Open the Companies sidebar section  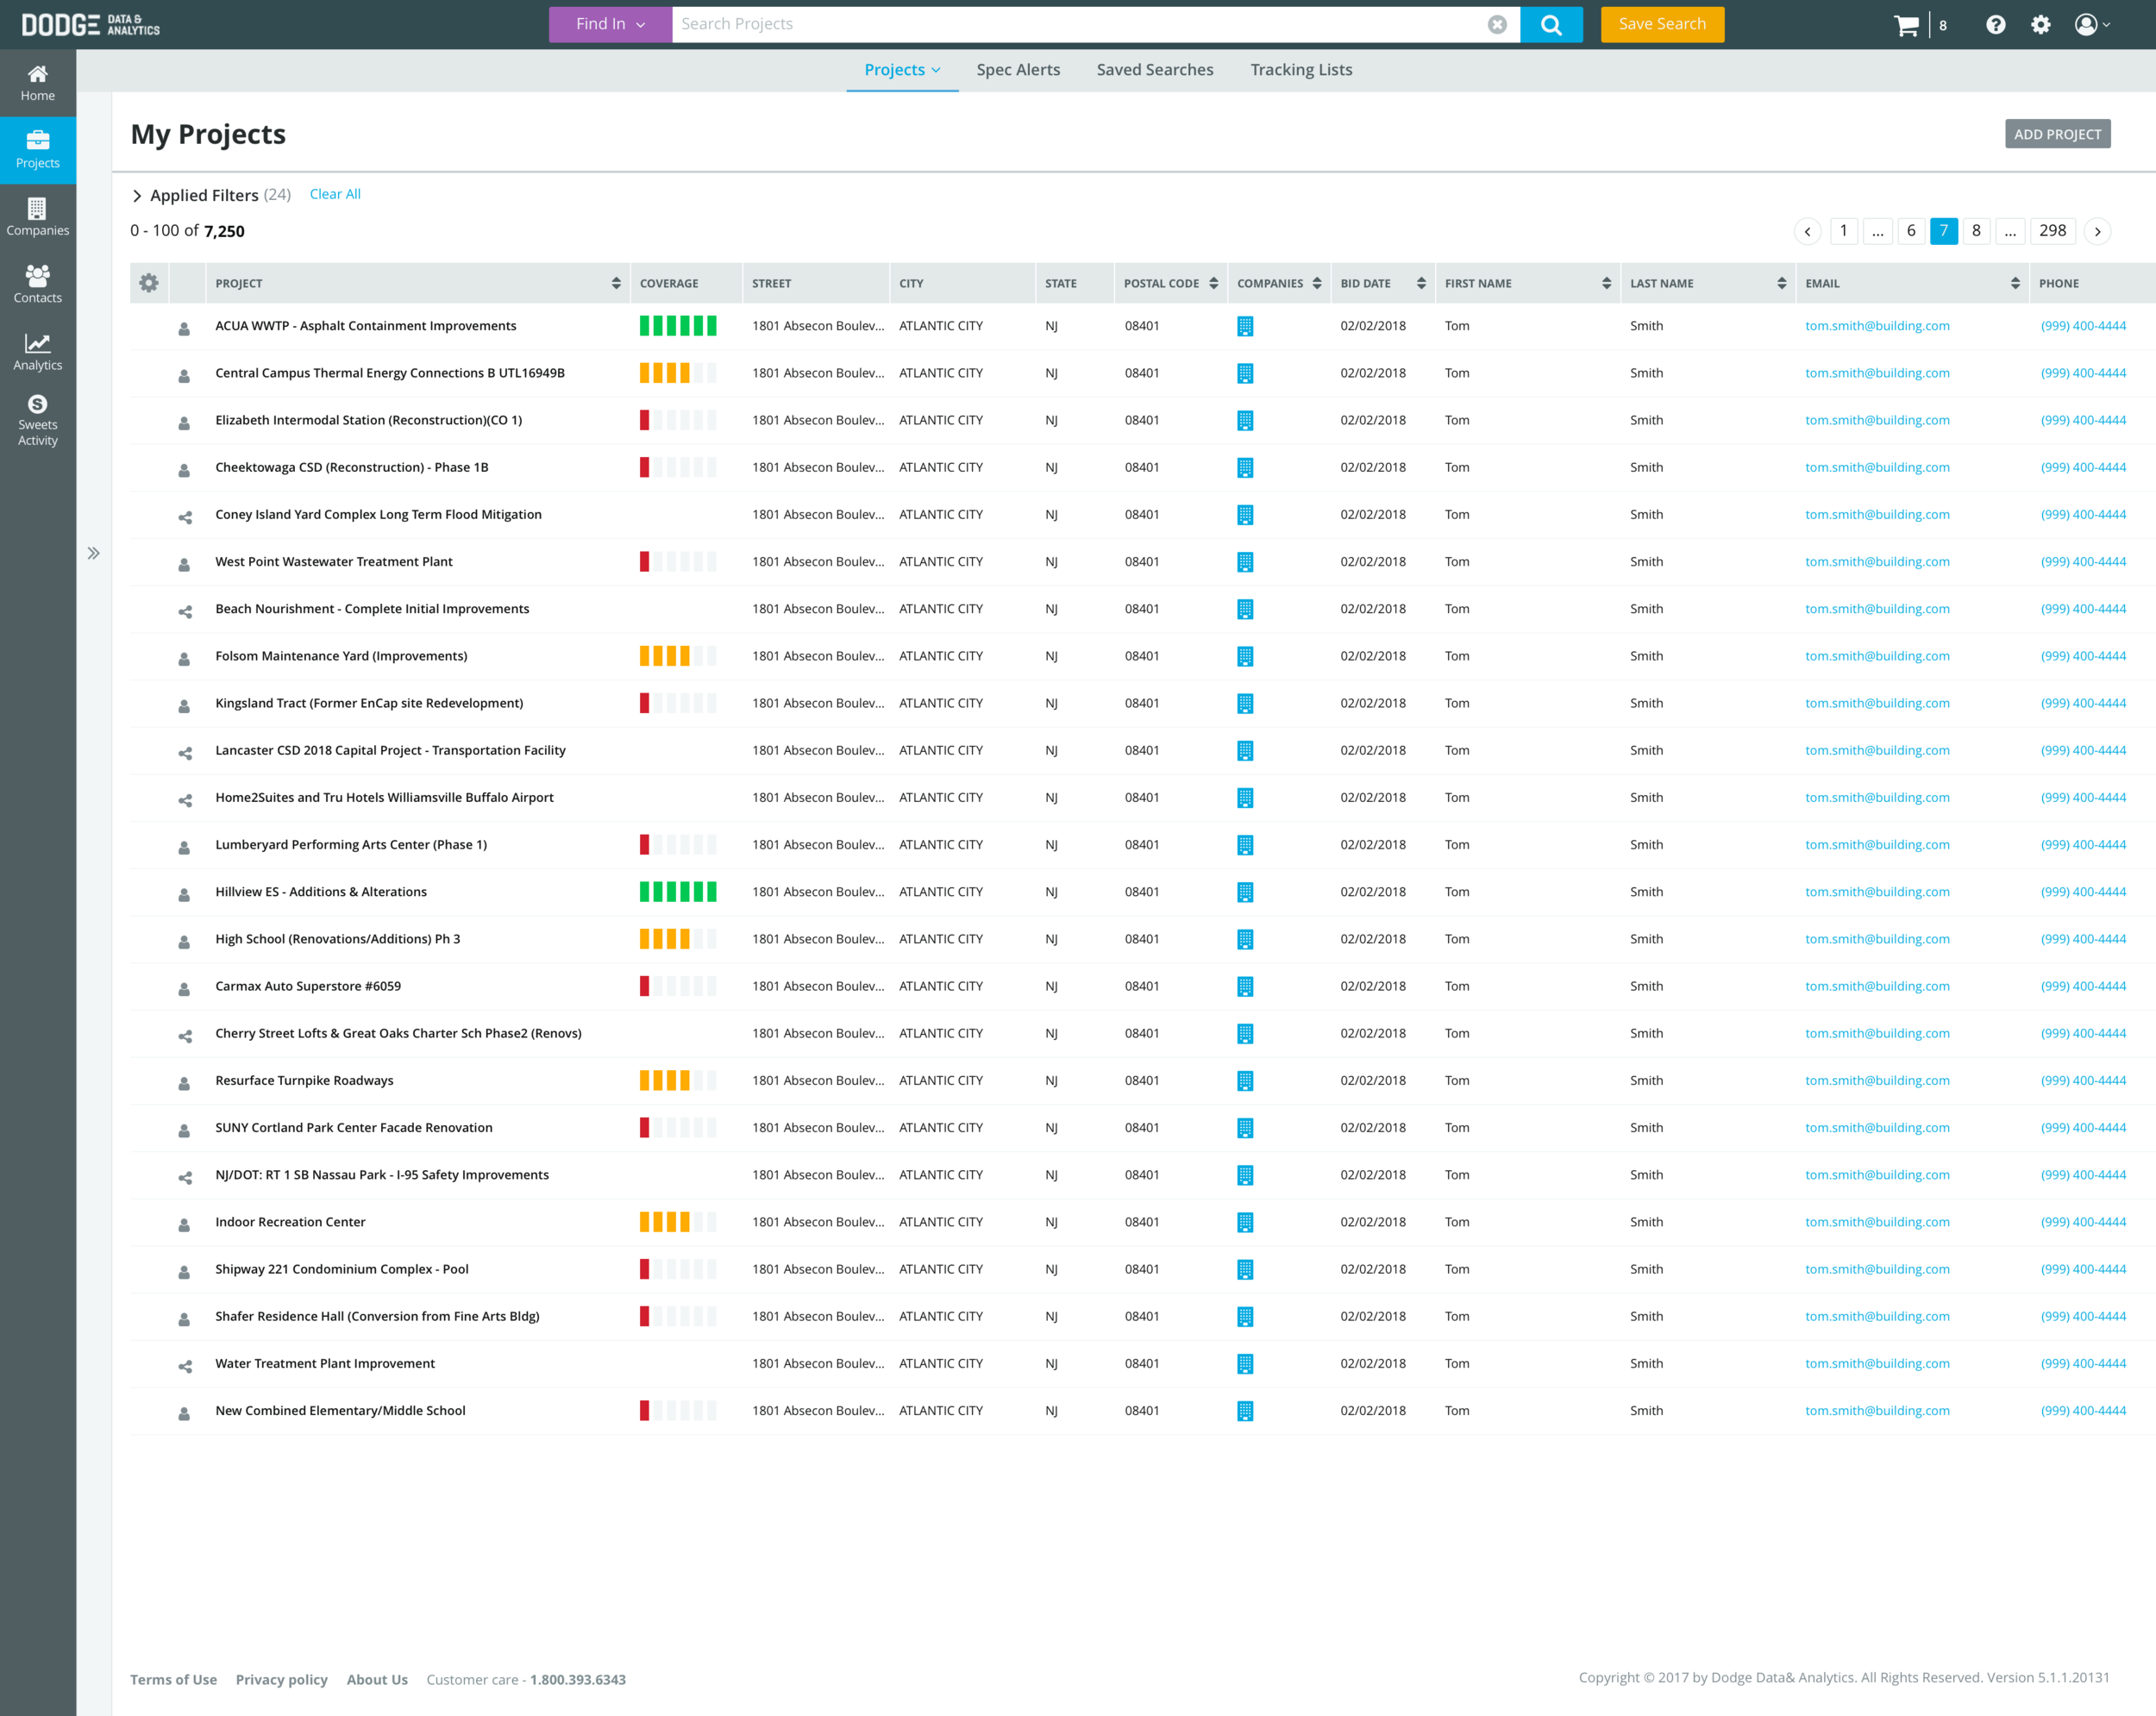pyautogui.click(x=38, y=216)
